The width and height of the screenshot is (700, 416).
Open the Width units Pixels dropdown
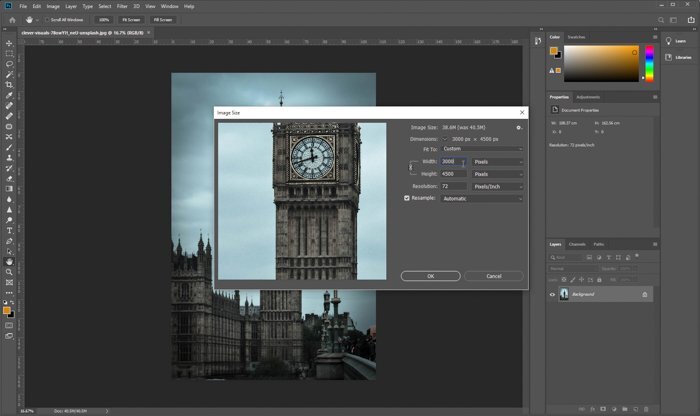(498, 162)
